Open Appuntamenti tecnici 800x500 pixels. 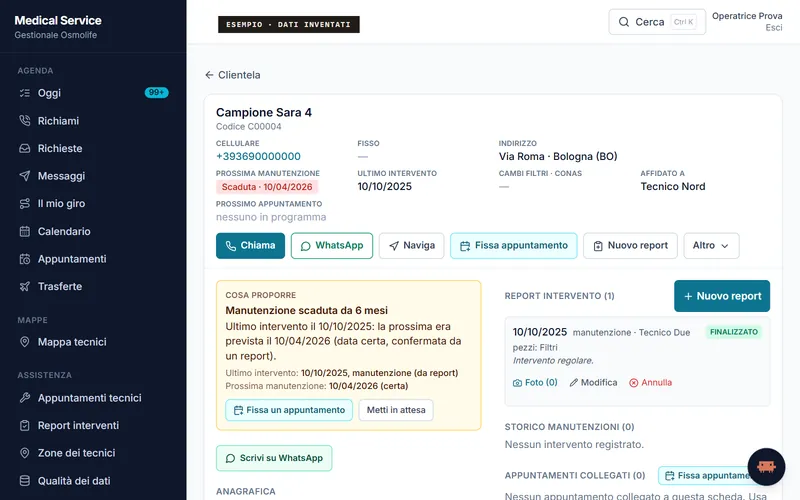[x=93, y=397]
